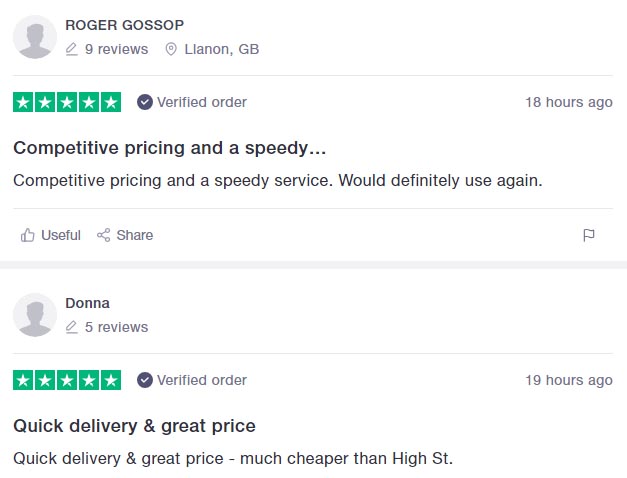Viewport: 627px width, 478px height.
Task: Click the pencil icon beside 5 reviews
Action: pyautogui.click(x=72, y=327)
